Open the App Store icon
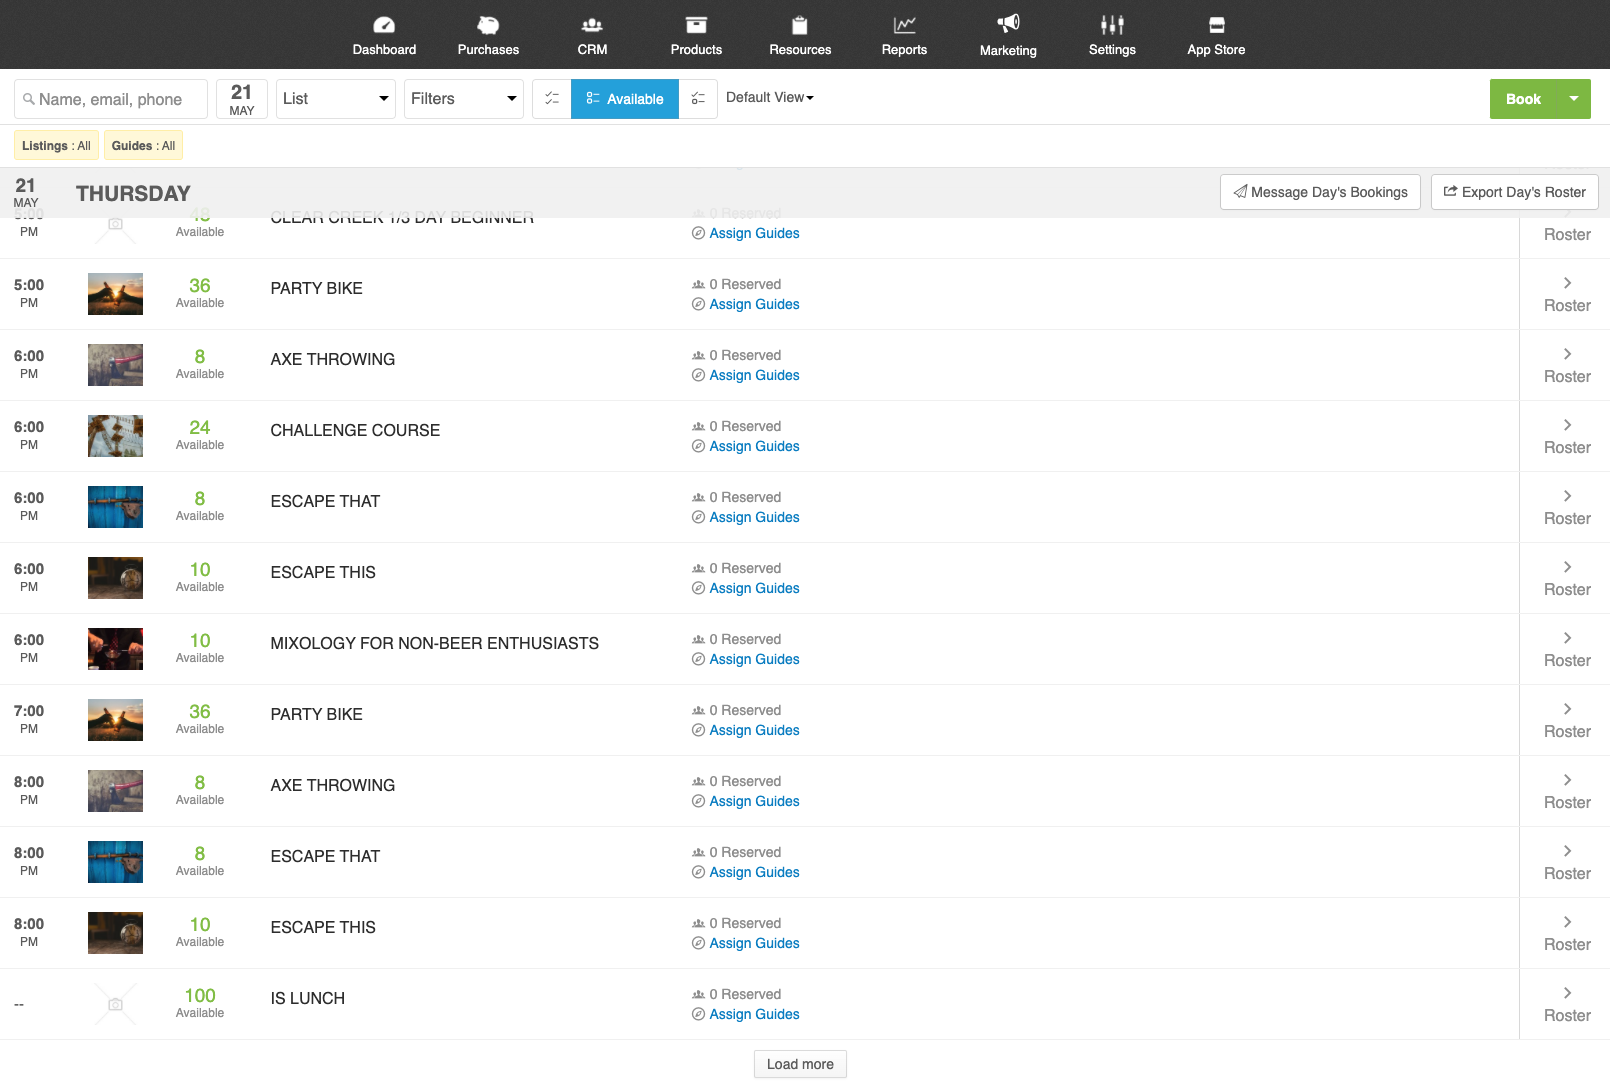The width and height of the screenshot is (1610, 1087). (1216, 25)
